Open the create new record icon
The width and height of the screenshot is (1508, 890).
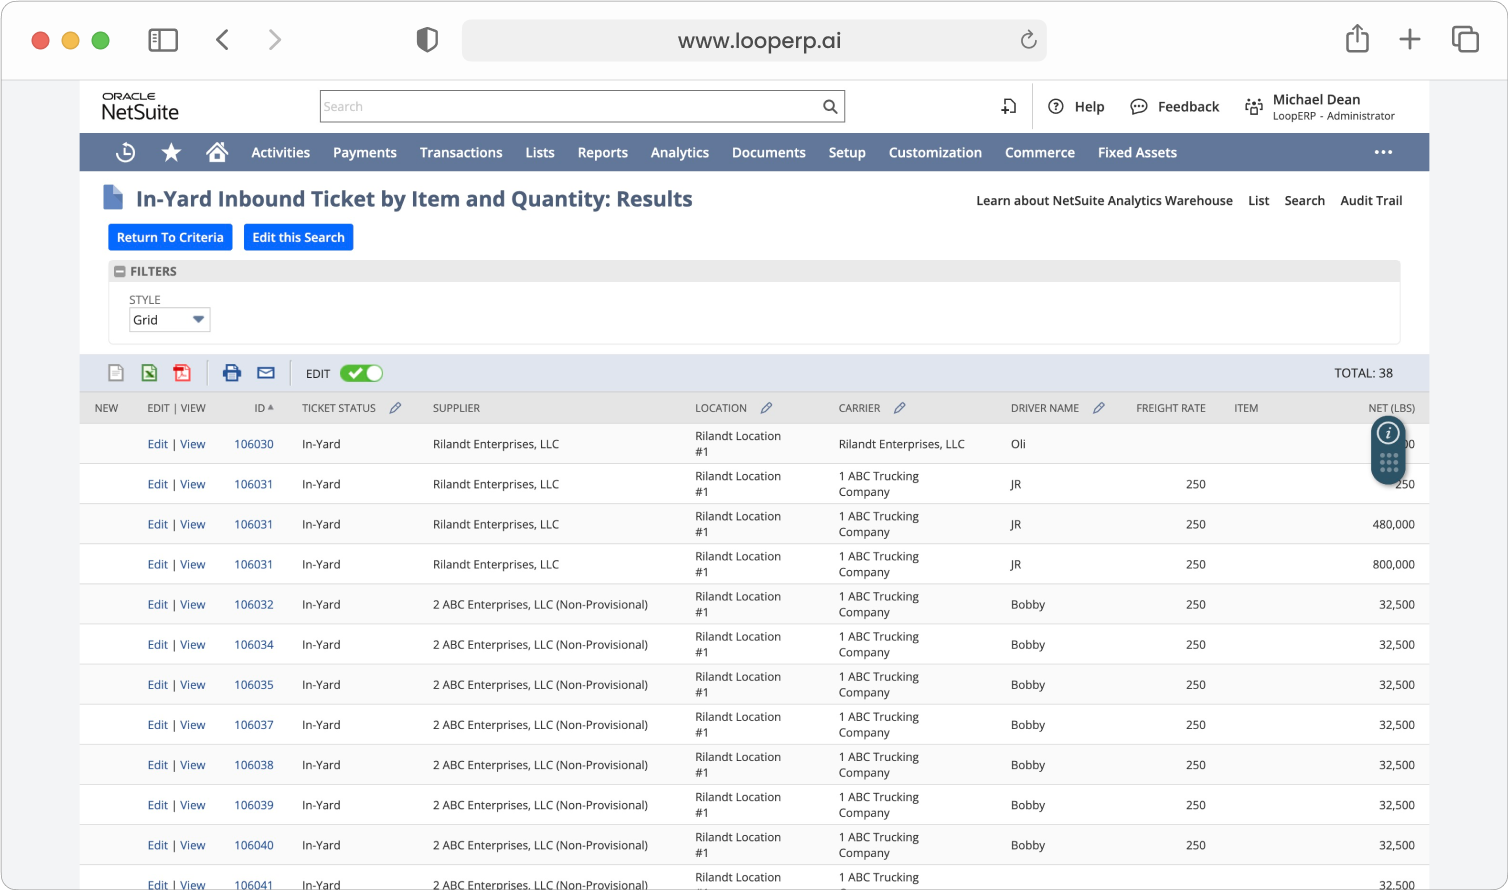pos(1009,107)
